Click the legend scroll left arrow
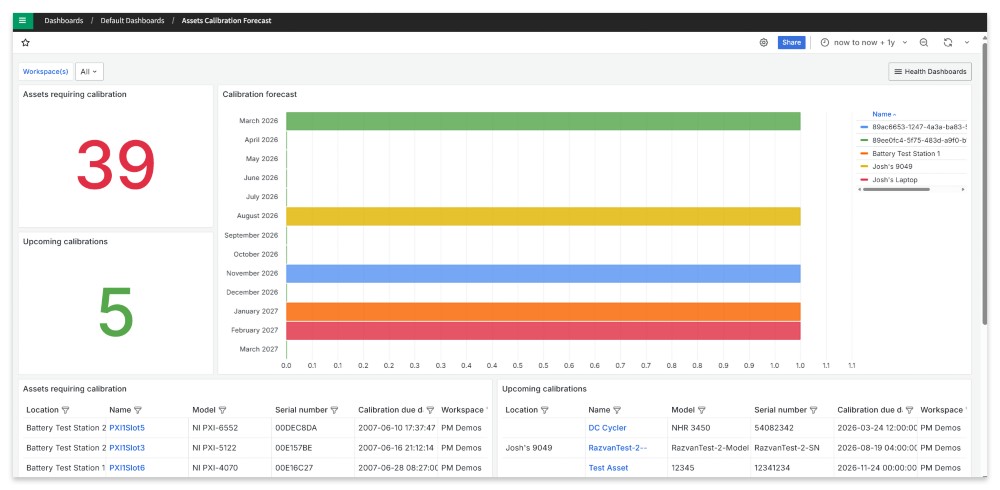 click(x=859, y=189)
